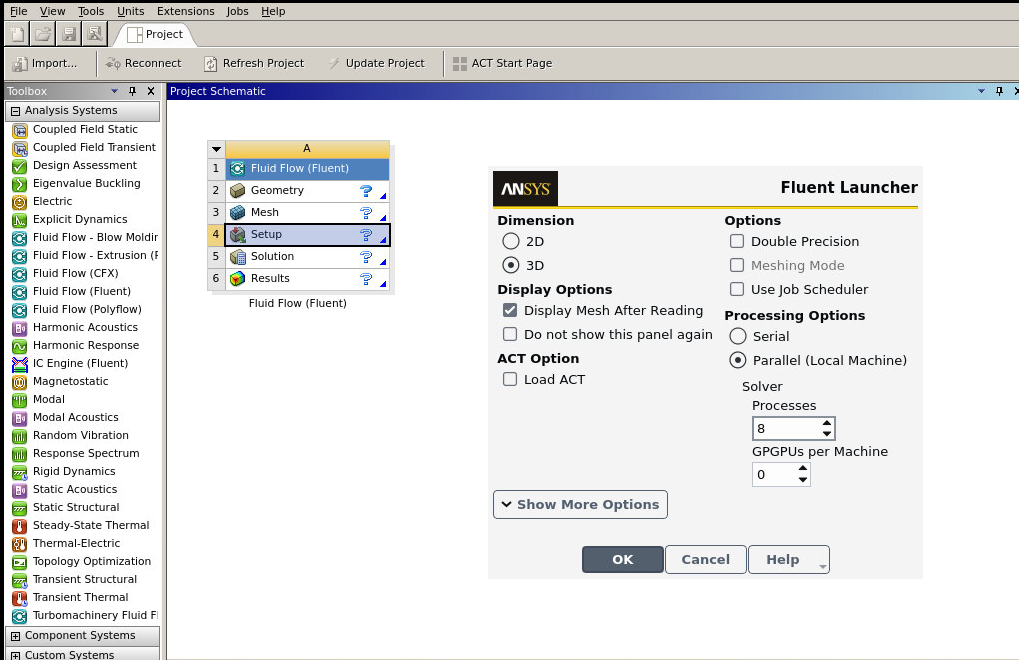Expand Custom Systems group
The image size is (1019, 660).
click(x=16, y=655)
